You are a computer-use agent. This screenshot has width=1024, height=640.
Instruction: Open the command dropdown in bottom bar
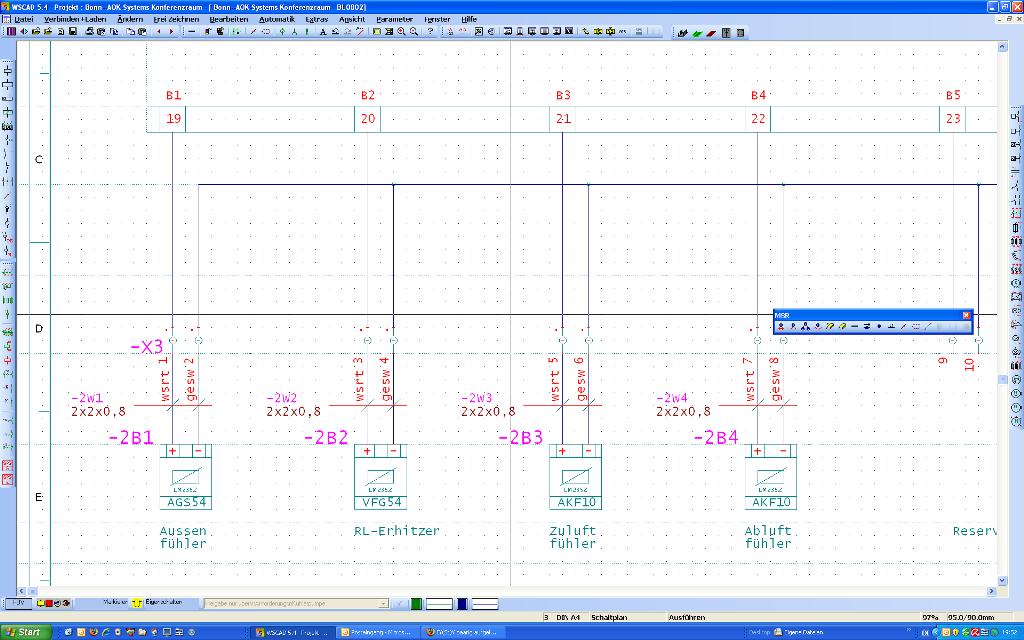(383, 604)
